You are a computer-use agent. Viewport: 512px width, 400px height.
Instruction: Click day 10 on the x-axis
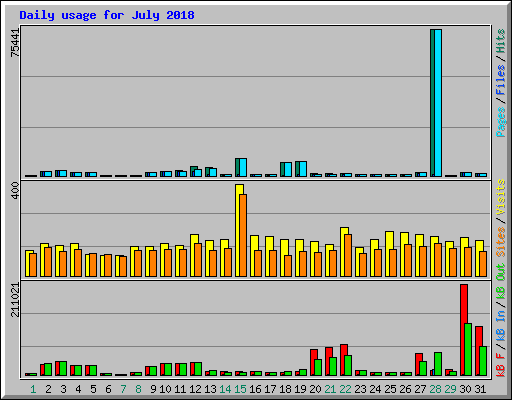[165, 389]
